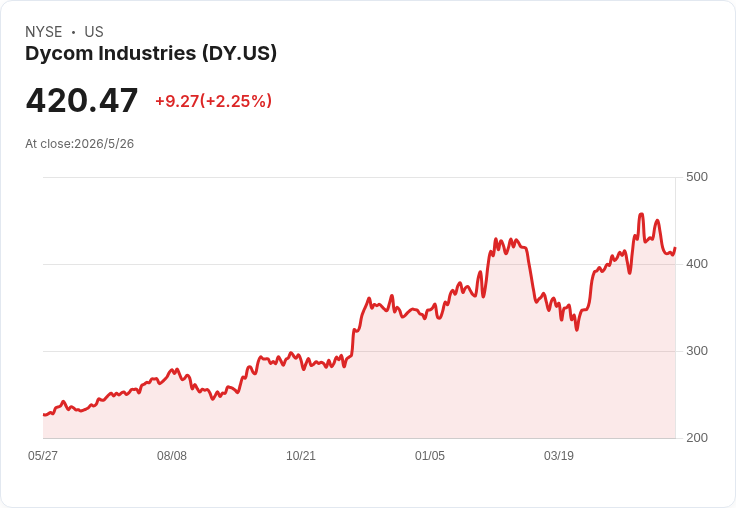Click the US market label
This screenshot has height=508, width=736.
tap(94, 32)
